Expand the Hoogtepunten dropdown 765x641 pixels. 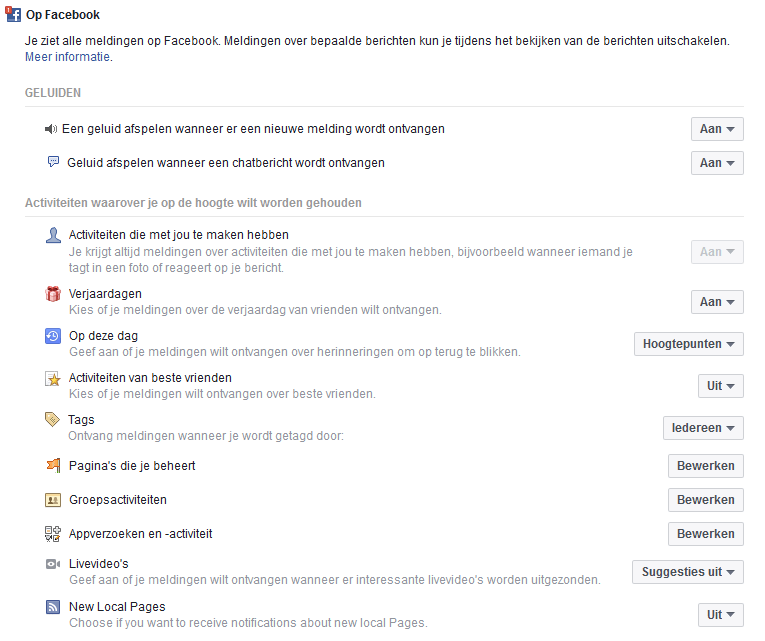pos(689,344)
